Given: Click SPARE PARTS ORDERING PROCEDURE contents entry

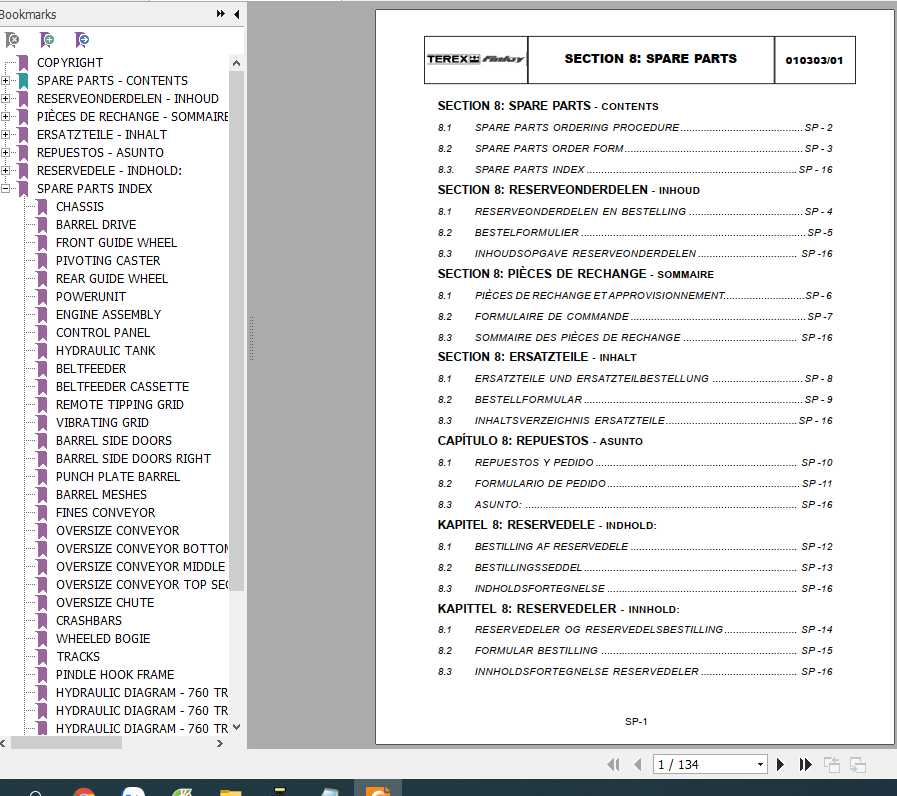Looking at the screenshot, I should coord(577,128).
